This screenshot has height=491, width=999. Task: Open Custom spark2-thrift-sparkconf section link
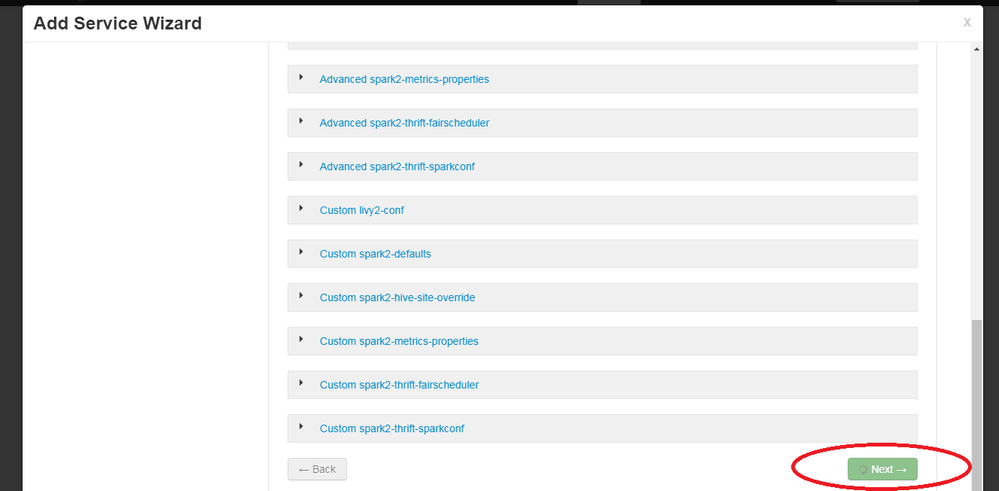click(392, 429)
